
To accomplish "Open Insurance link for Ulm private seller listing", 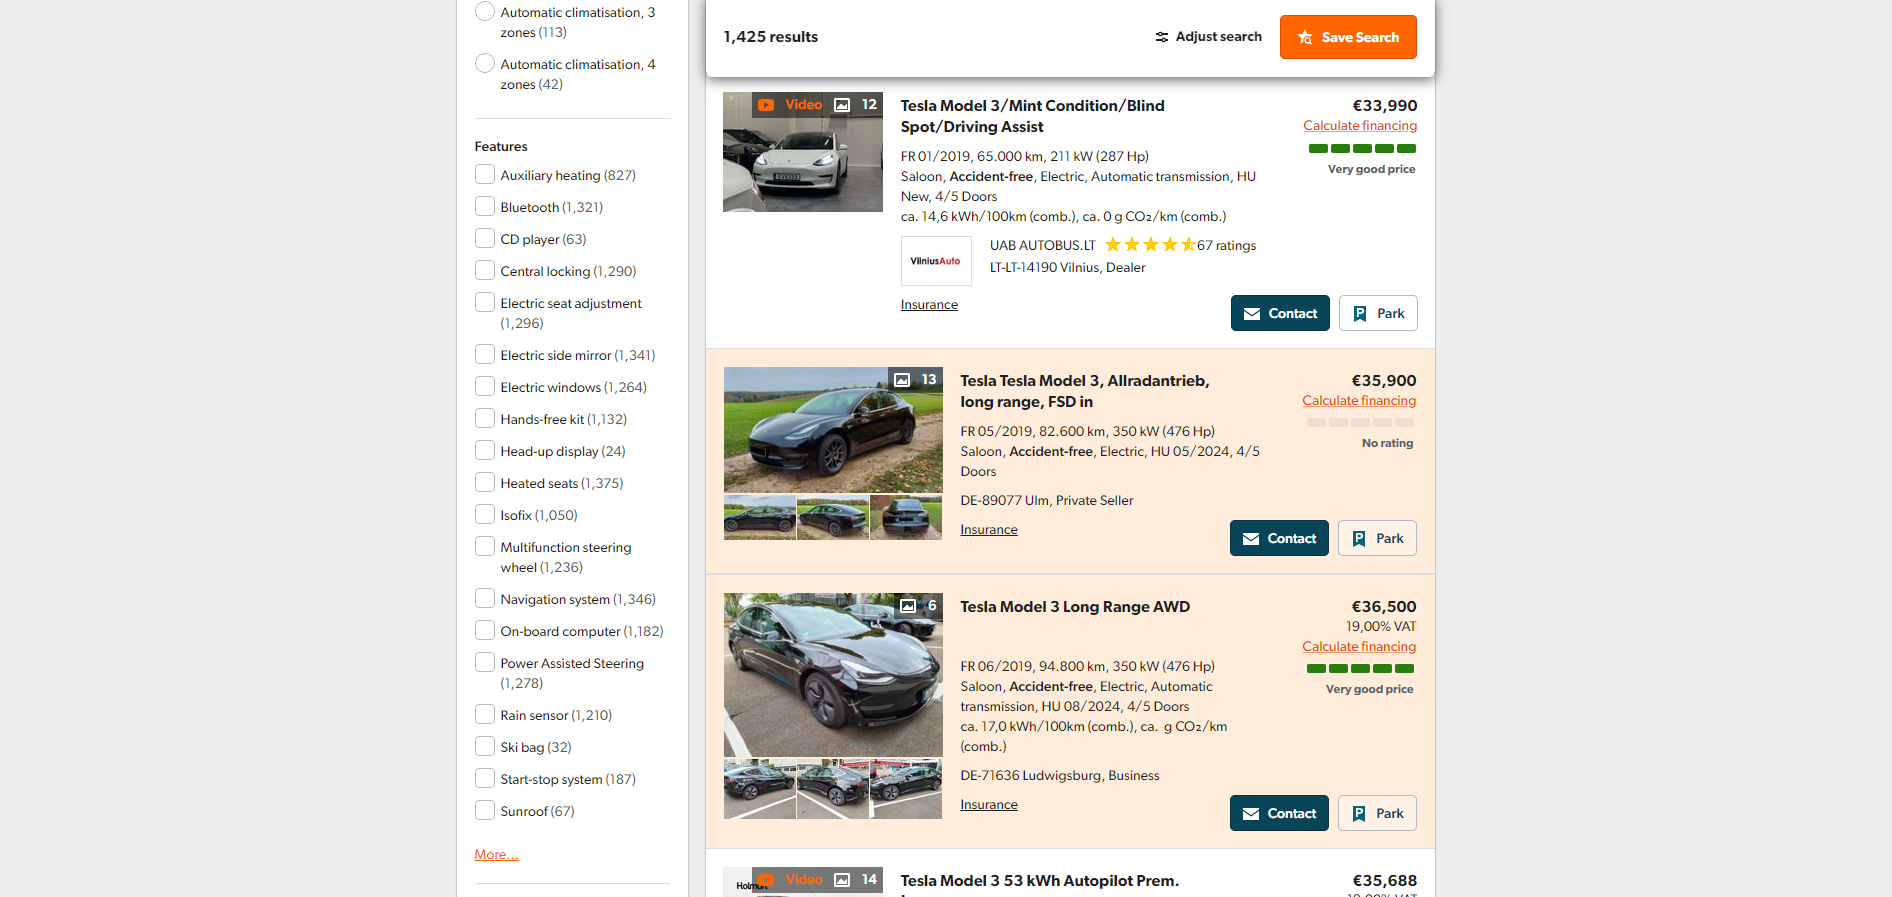I will pyautogui.click(x=989, y=530).
